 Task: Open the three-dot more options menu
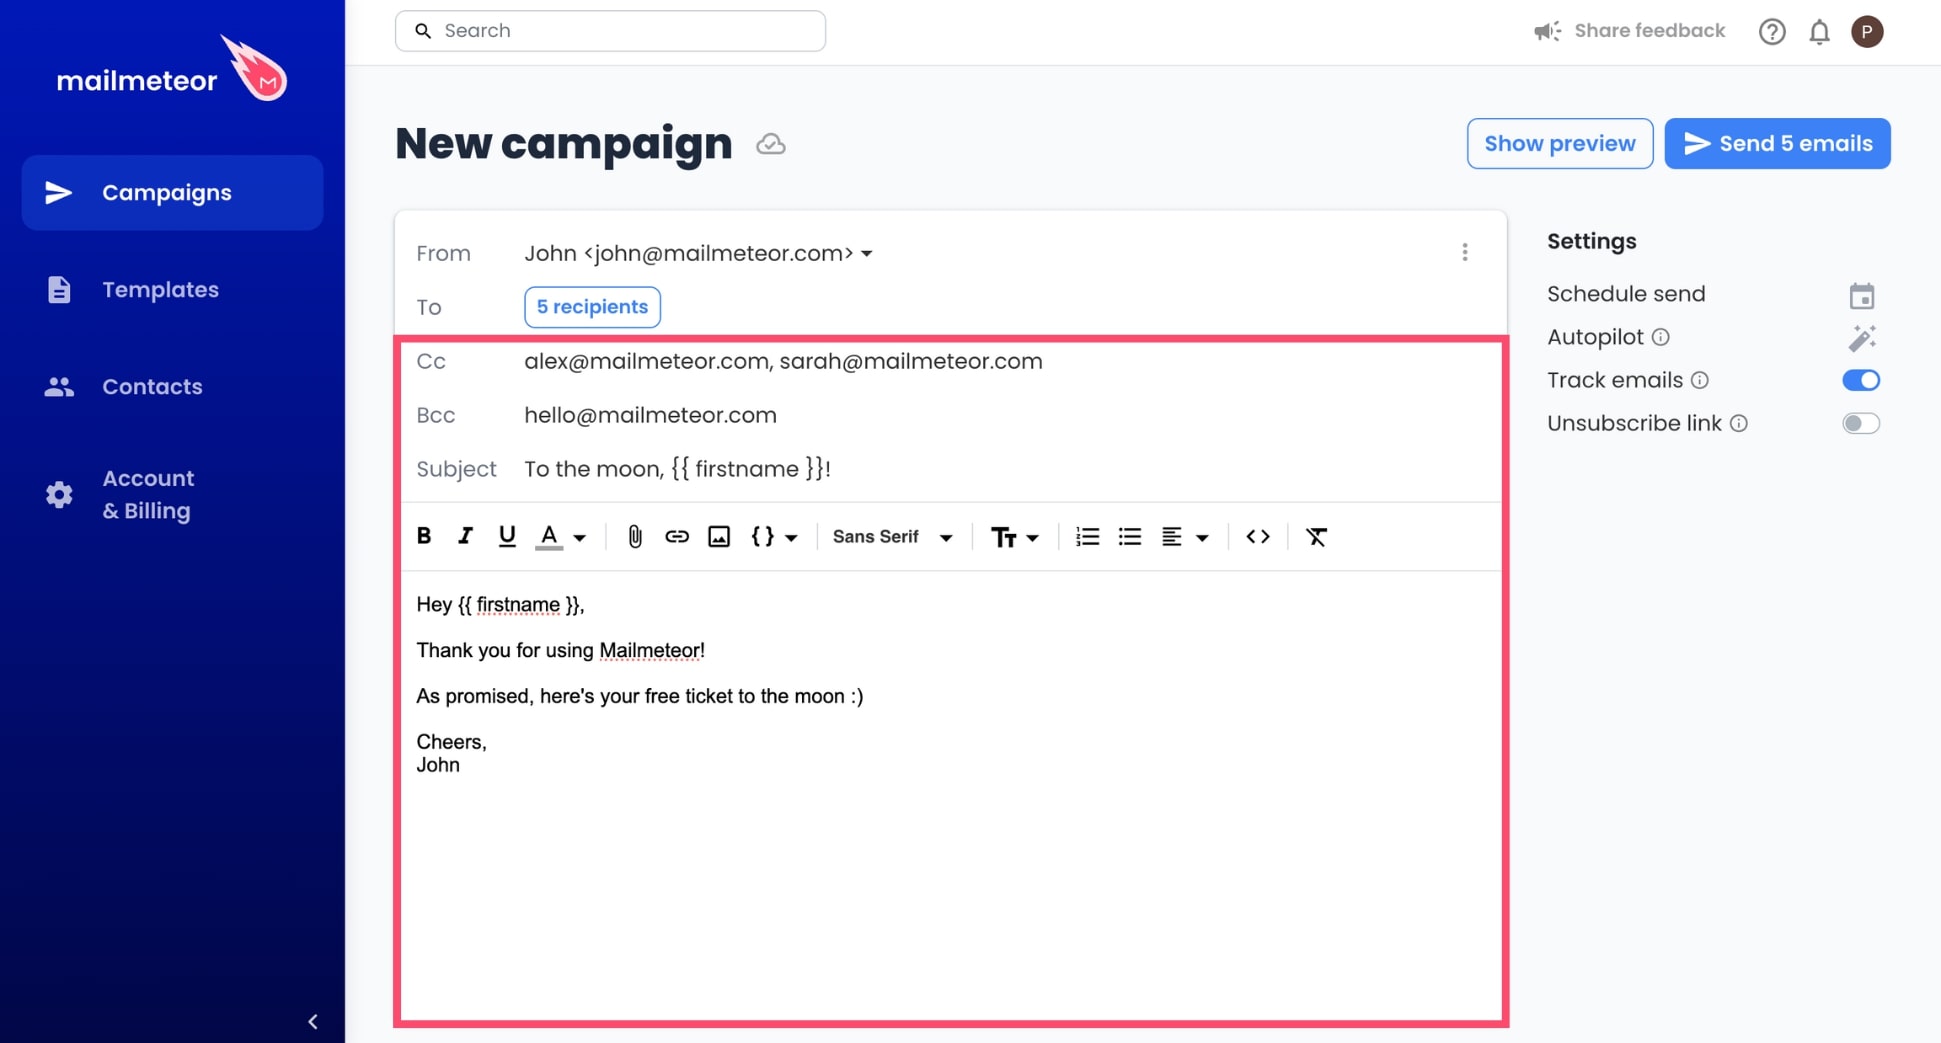click(x=1465, y=252)
